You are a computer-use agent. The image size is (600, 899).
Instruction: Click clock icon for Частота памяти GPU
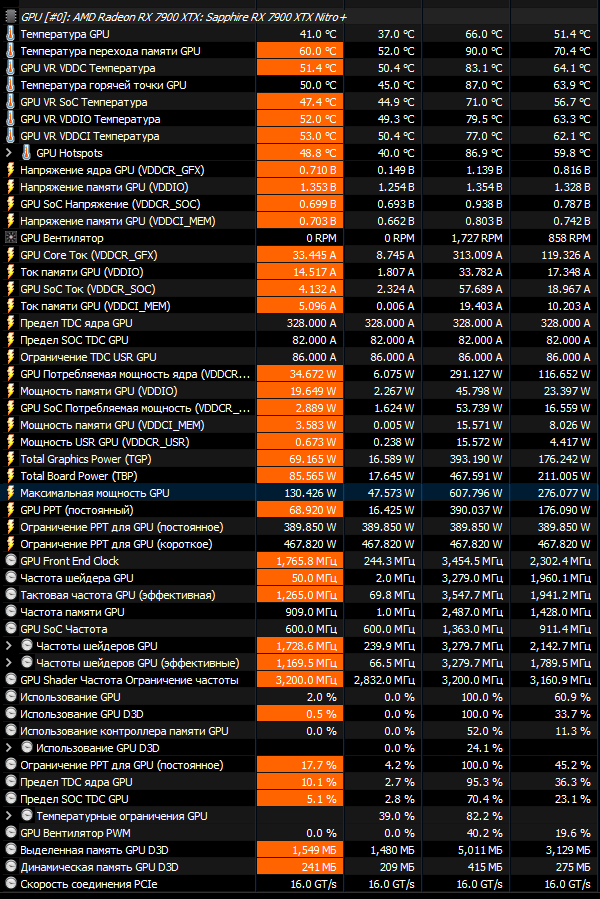[10, 612]
